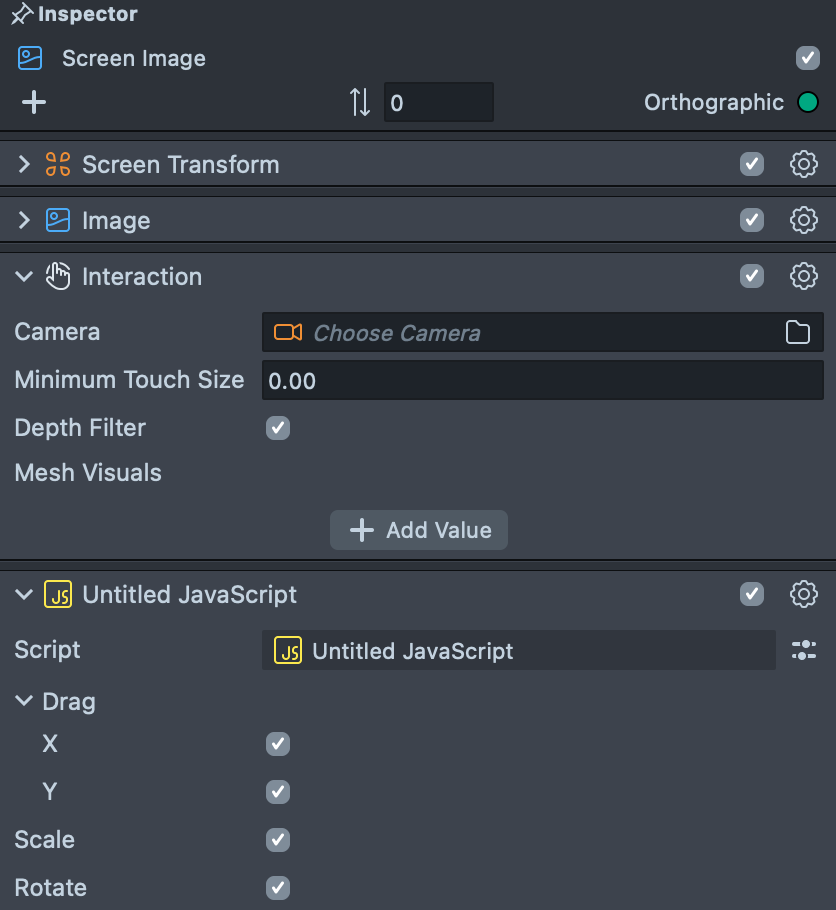Image resolution: width=836 pixels, height=910 pixels.
Task: Click the plus icon to add component
Action: tap(34, 102)
